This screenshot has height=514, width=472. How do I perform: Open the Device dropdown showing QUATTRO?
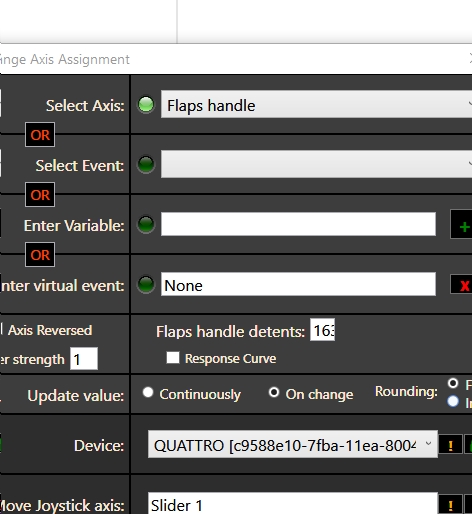(293, 444)
